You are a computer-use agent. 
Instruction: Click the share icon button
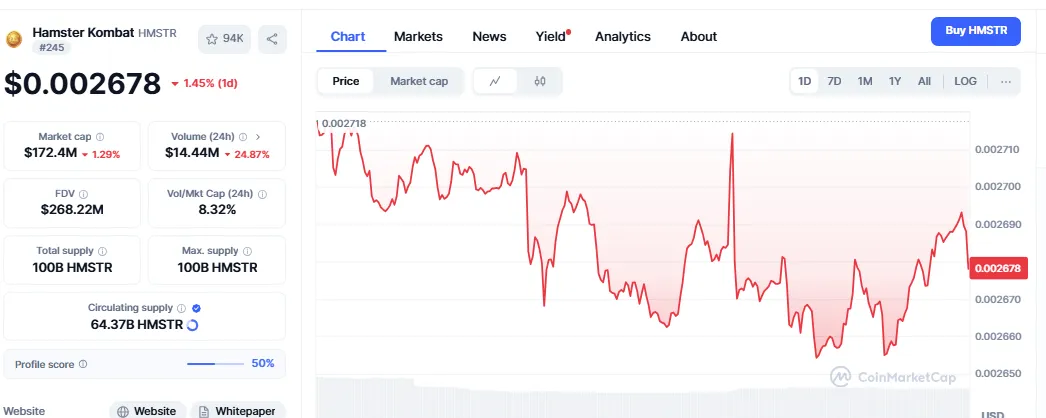(x=272, y=39)
